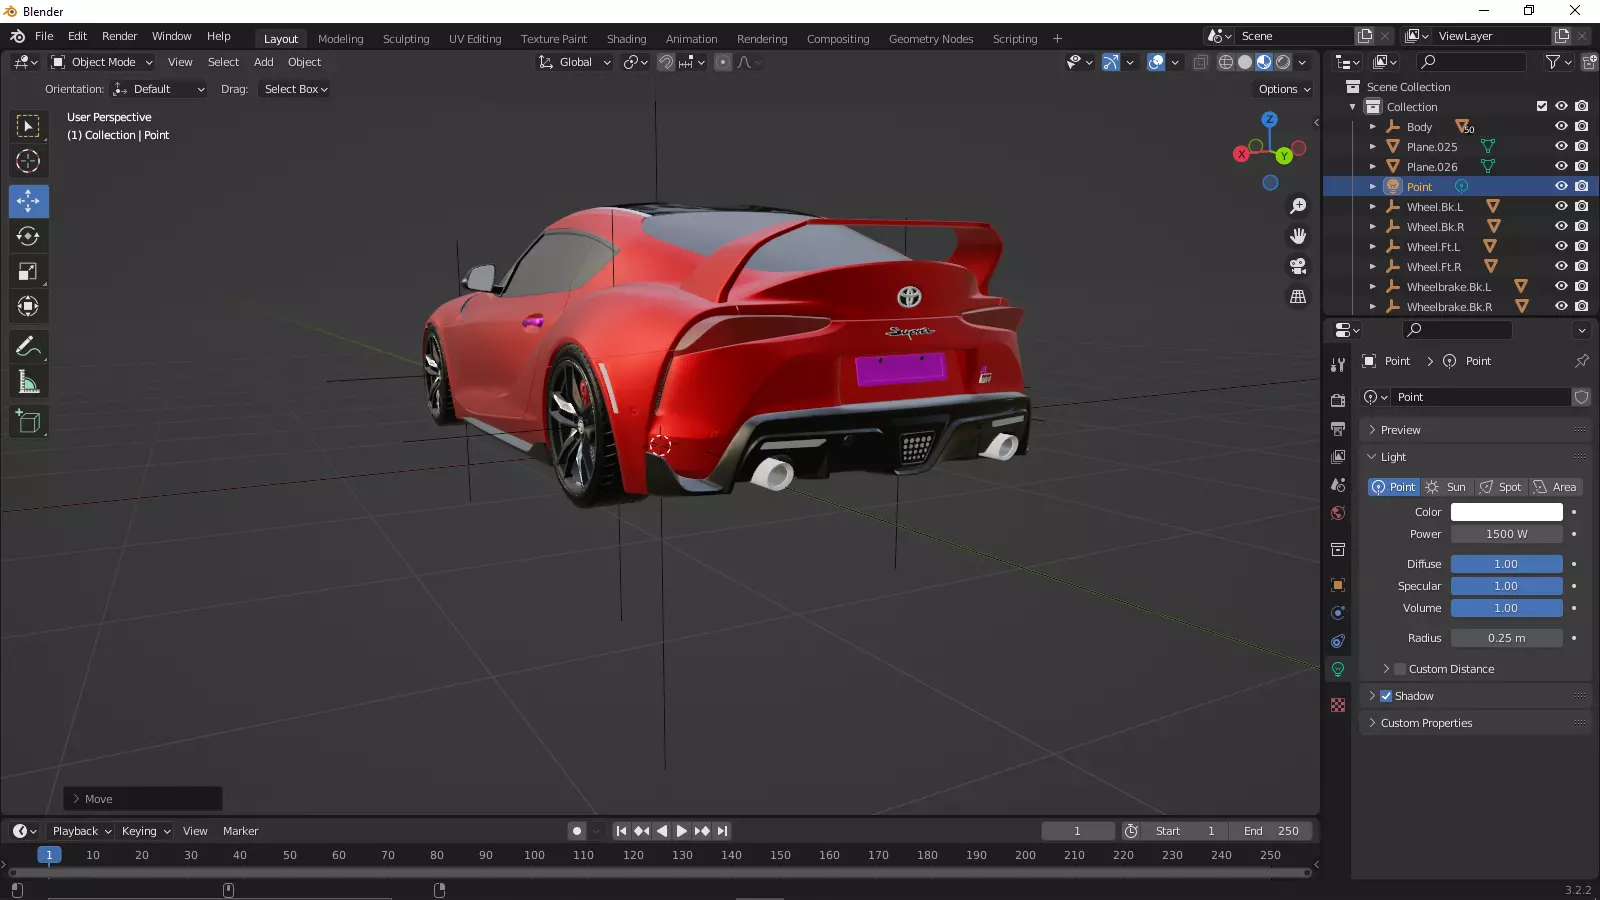Select the Measure tool
The width and height of the screenshot is (1600, 900).
(x=28, y=382)
